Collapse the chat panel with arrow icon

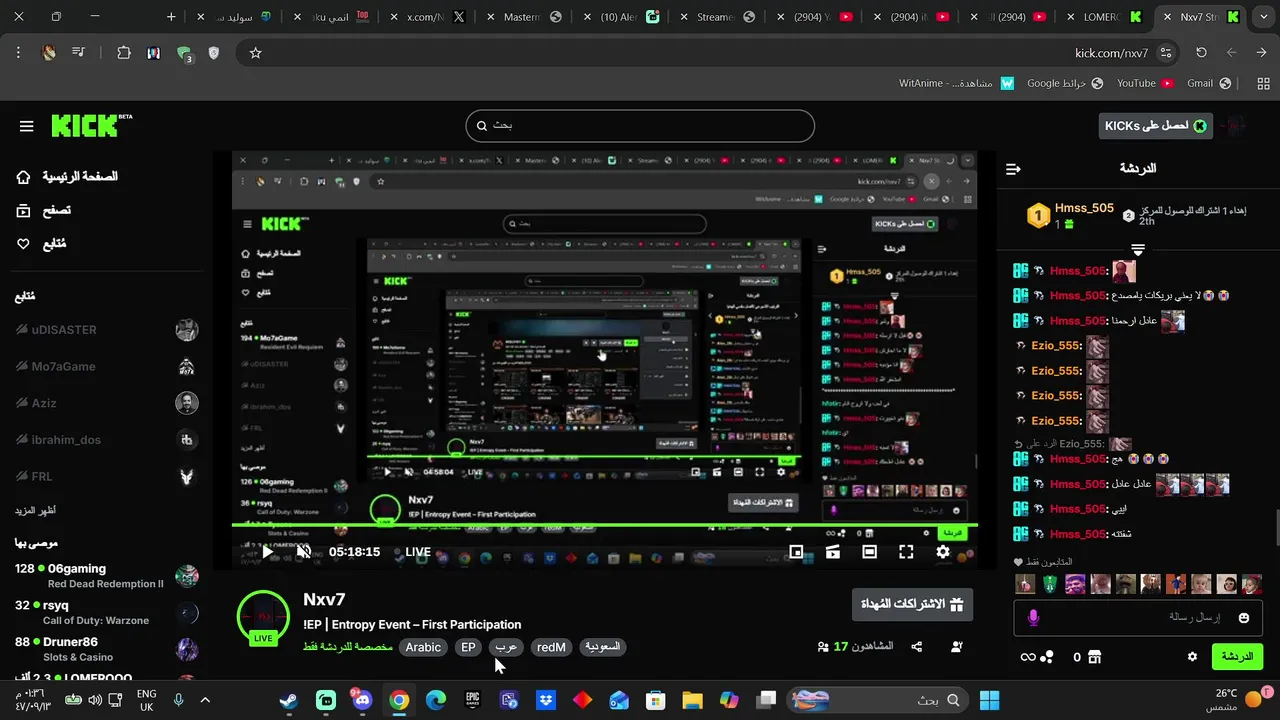pos(1013,169)
